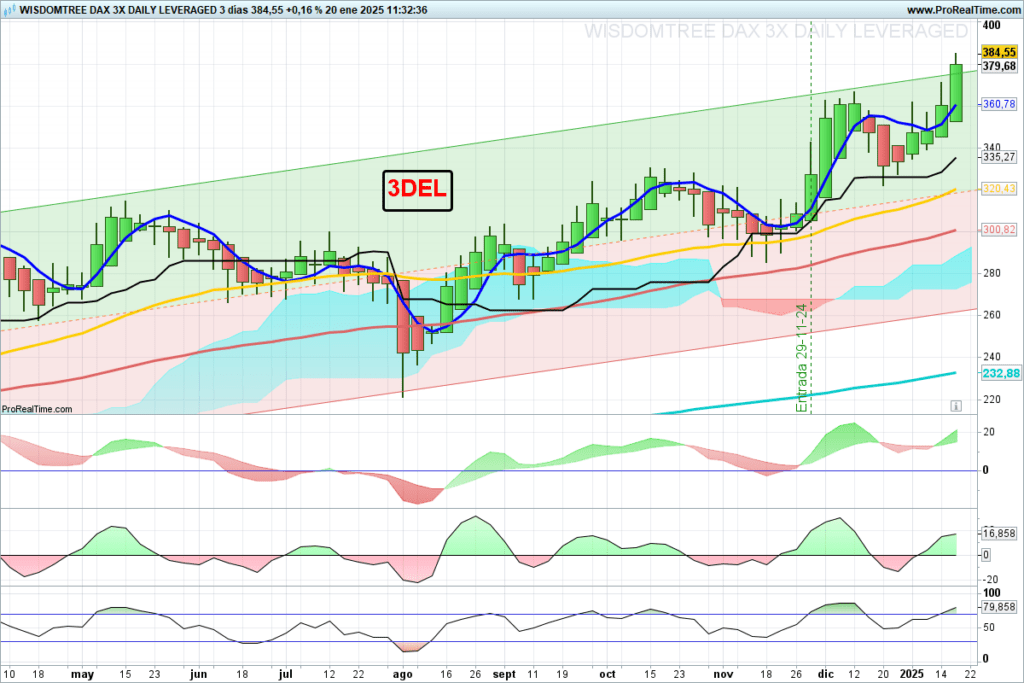Click the 16,858 oscillator value label
The height and width of the screenshot is (683, 1024).
coord(999,533)
